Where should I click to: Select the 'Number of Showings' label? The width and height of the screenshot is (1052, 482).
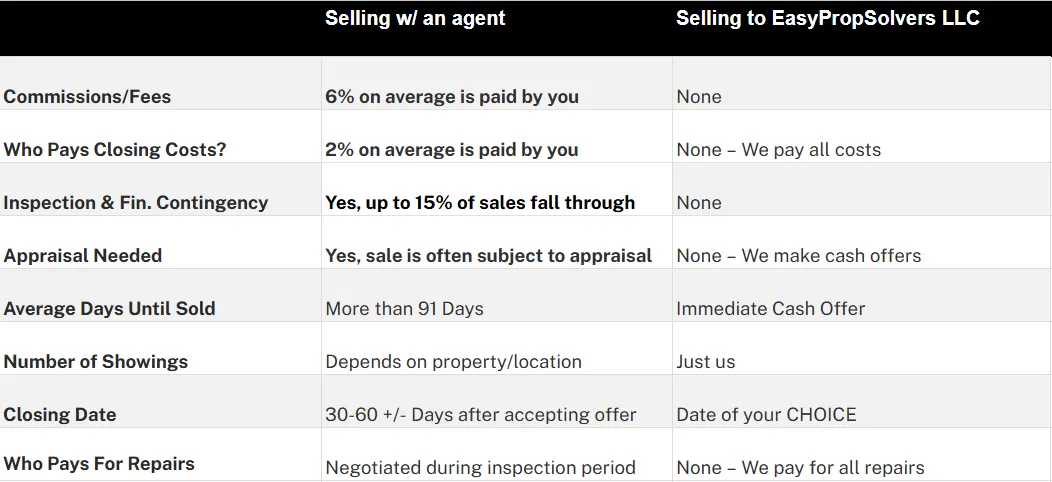(96, 362)
